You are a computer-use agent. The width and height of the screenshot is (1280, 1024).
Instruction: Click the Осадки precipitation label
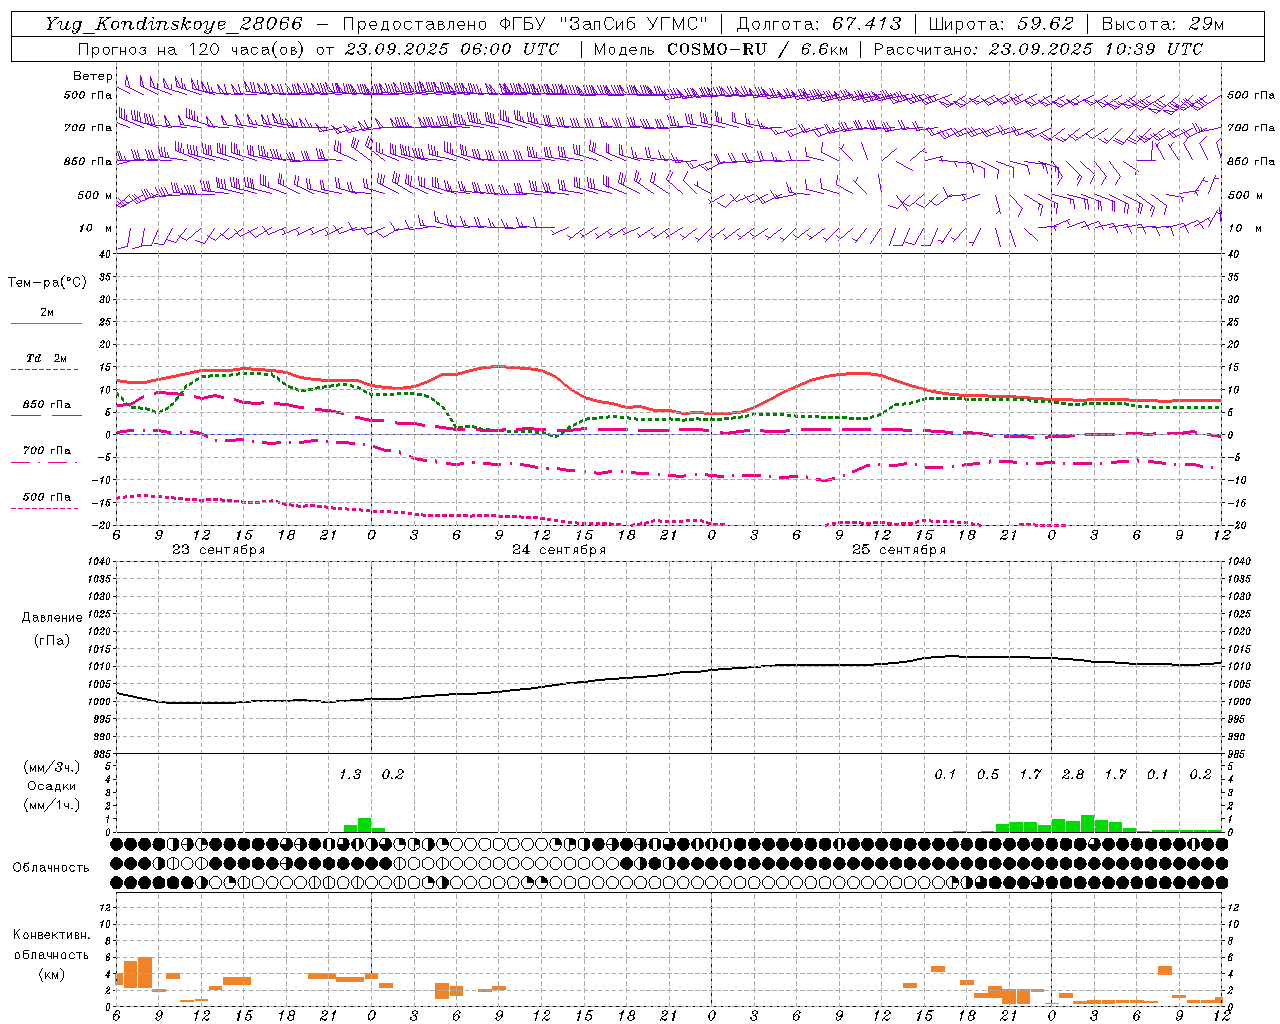coord(51,786)
